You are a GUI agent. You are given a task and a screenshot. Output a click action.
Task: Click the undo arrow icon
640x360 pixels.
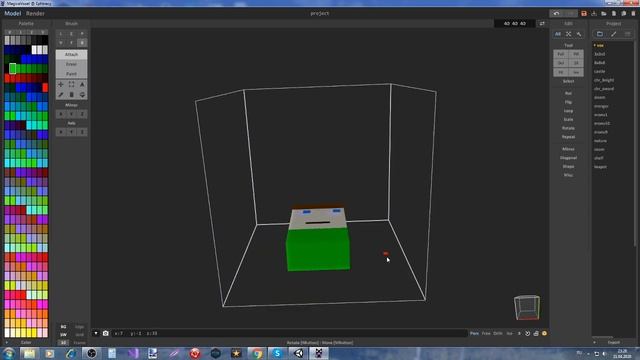pyautogui.click(x=556, y=13)
